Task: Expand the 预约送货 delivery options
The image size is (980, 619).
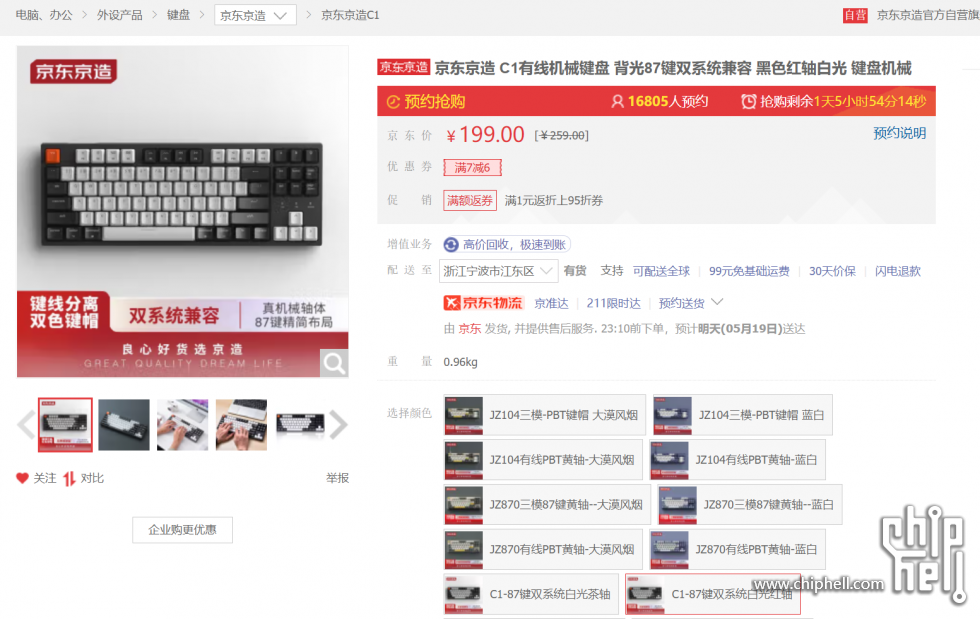Action: point(691,303)
